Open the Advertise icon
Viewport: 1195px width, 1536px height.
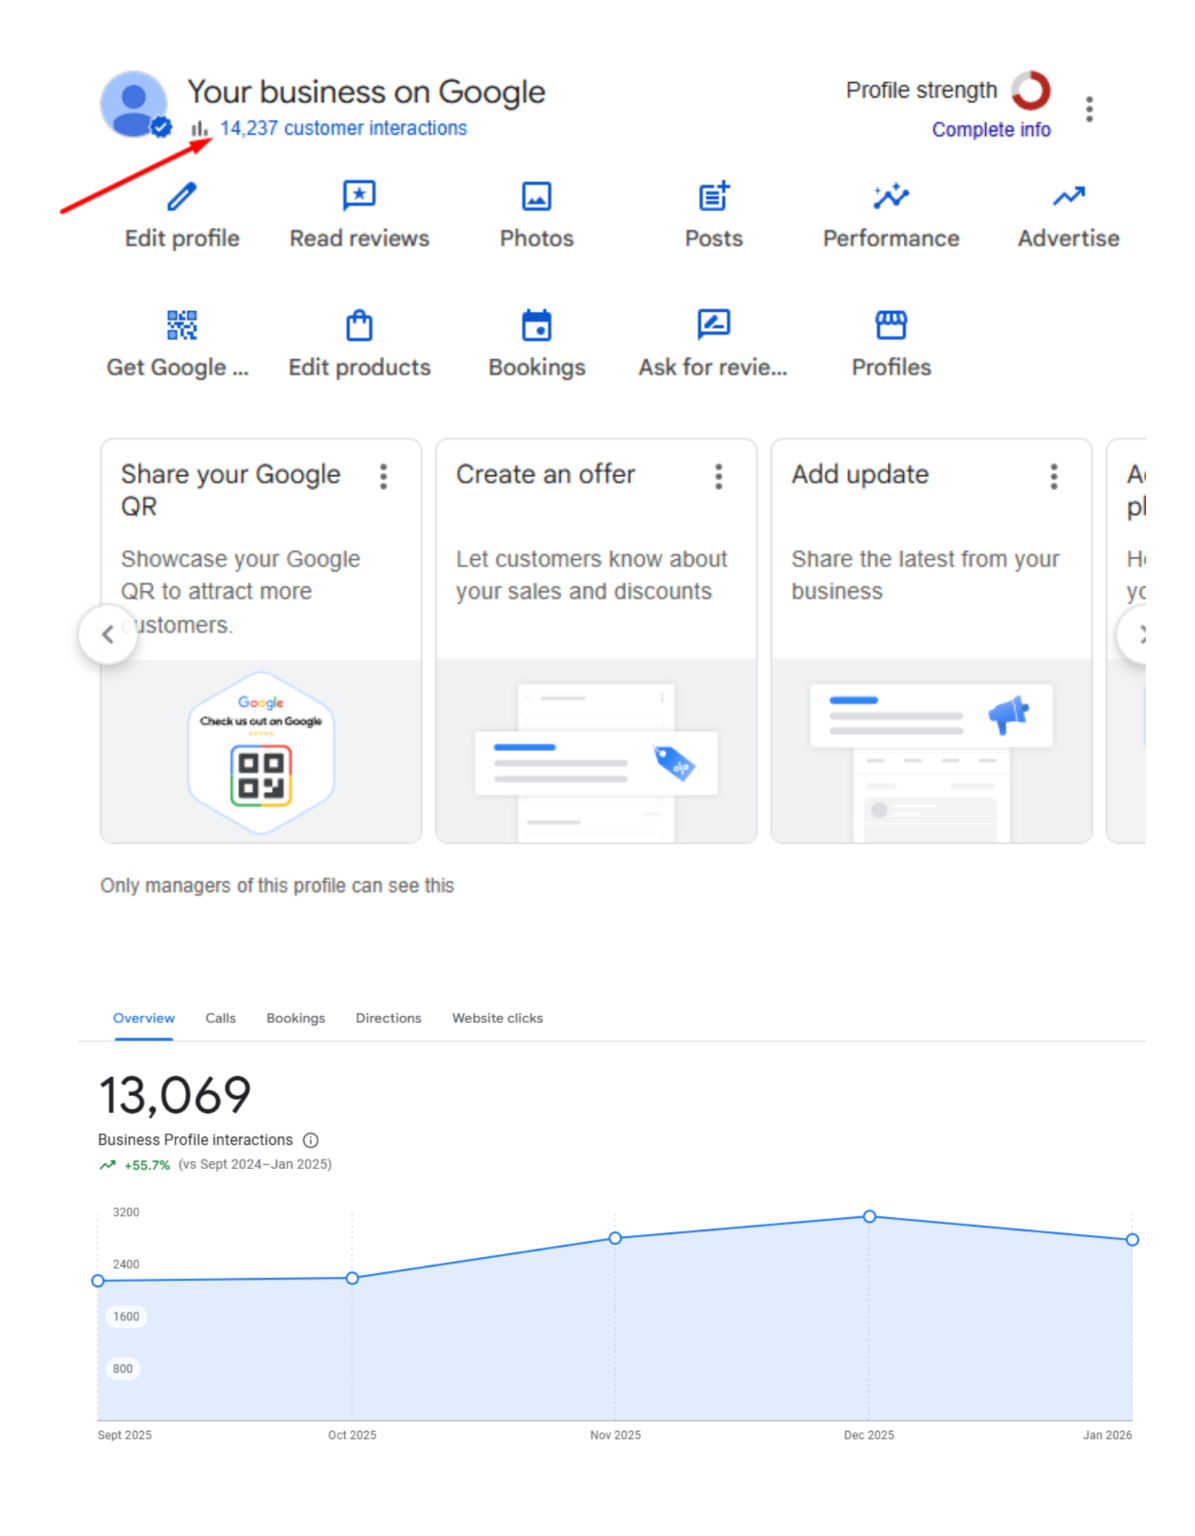pos(1067,195)
